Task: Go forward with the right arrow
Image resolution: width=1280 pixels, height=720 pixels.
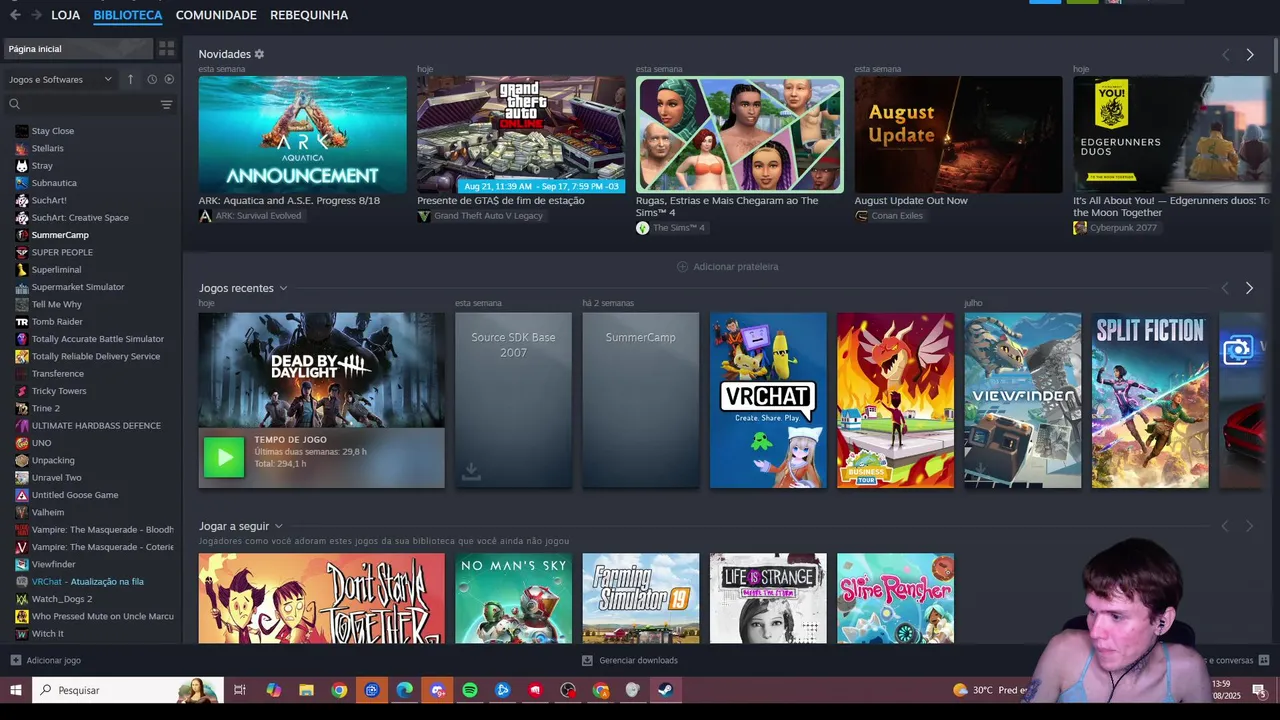Action: pos(36,15)
